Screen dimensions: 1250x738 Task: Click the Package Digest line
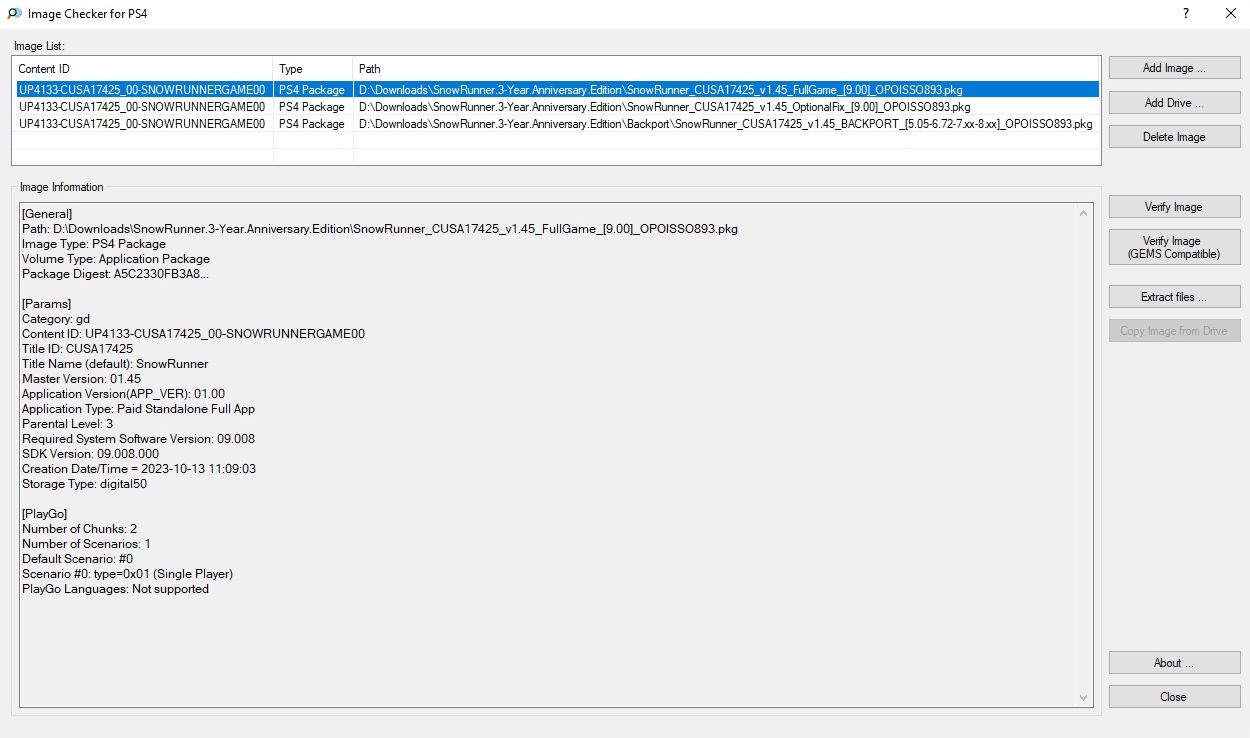(x=116, y=274)
